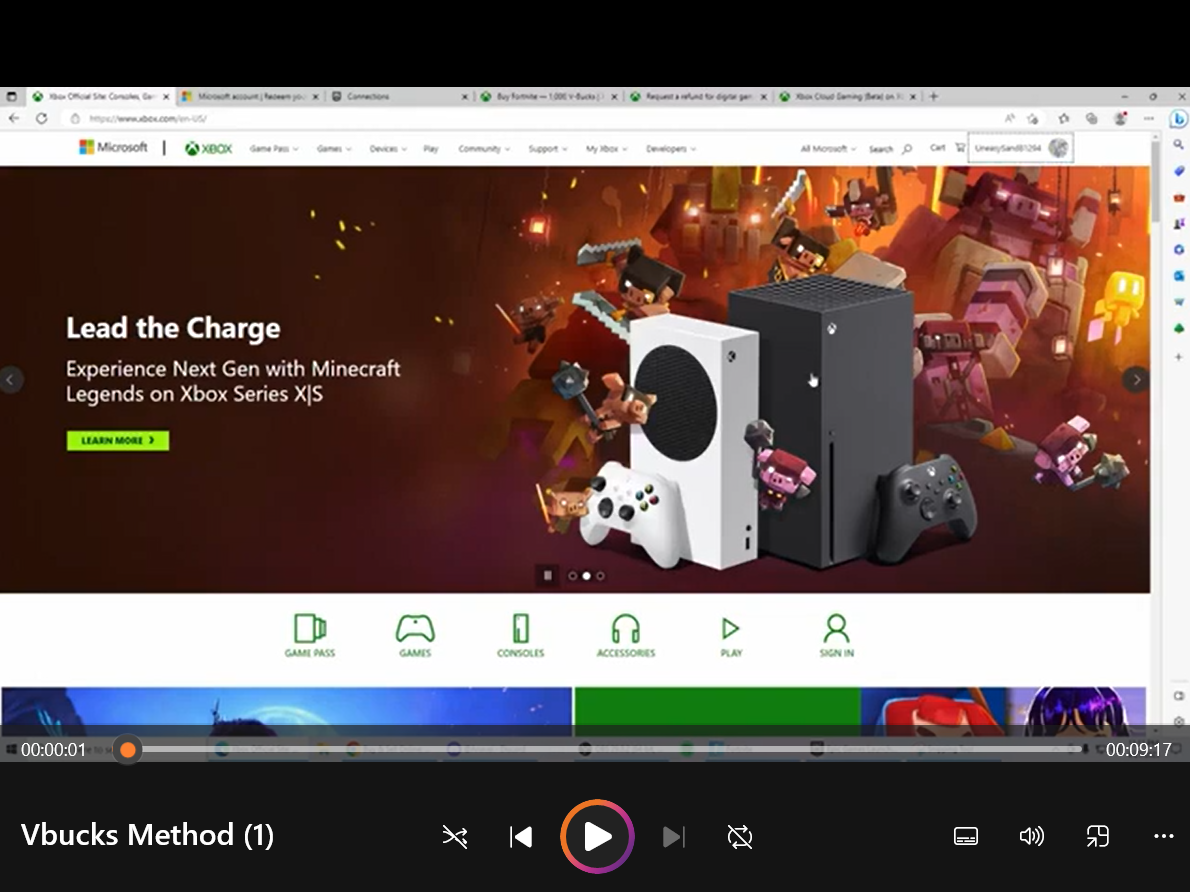Click the Xbox logo in the header
1190x892 pixels.
click(x=209, y=149)
